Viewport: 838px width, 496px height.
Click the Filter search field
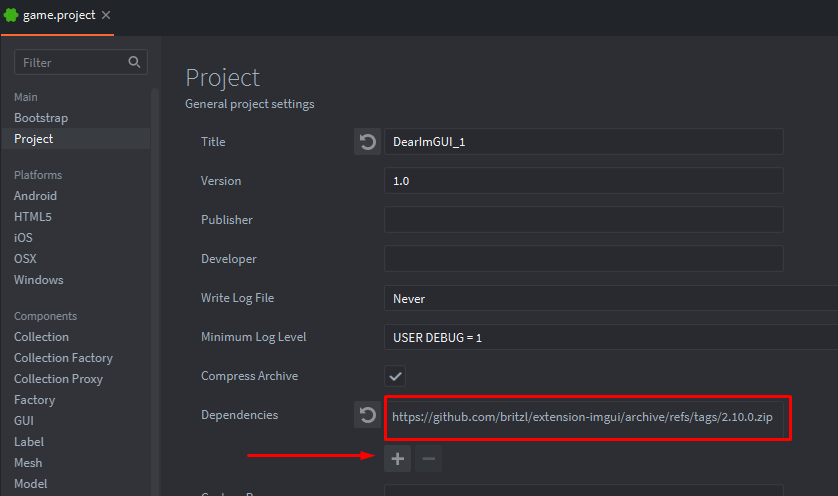(x=72, y=62)
